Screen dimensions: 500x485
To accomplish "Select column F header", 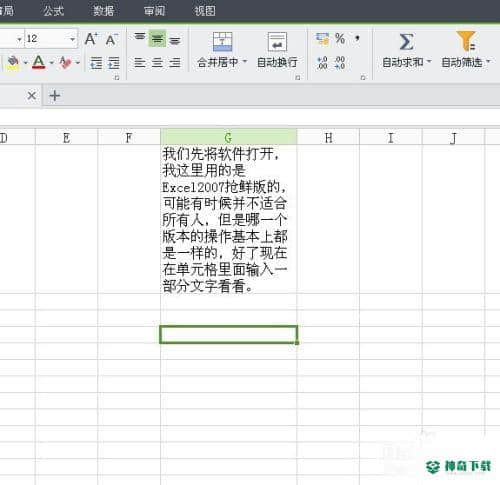I will 129,137.
